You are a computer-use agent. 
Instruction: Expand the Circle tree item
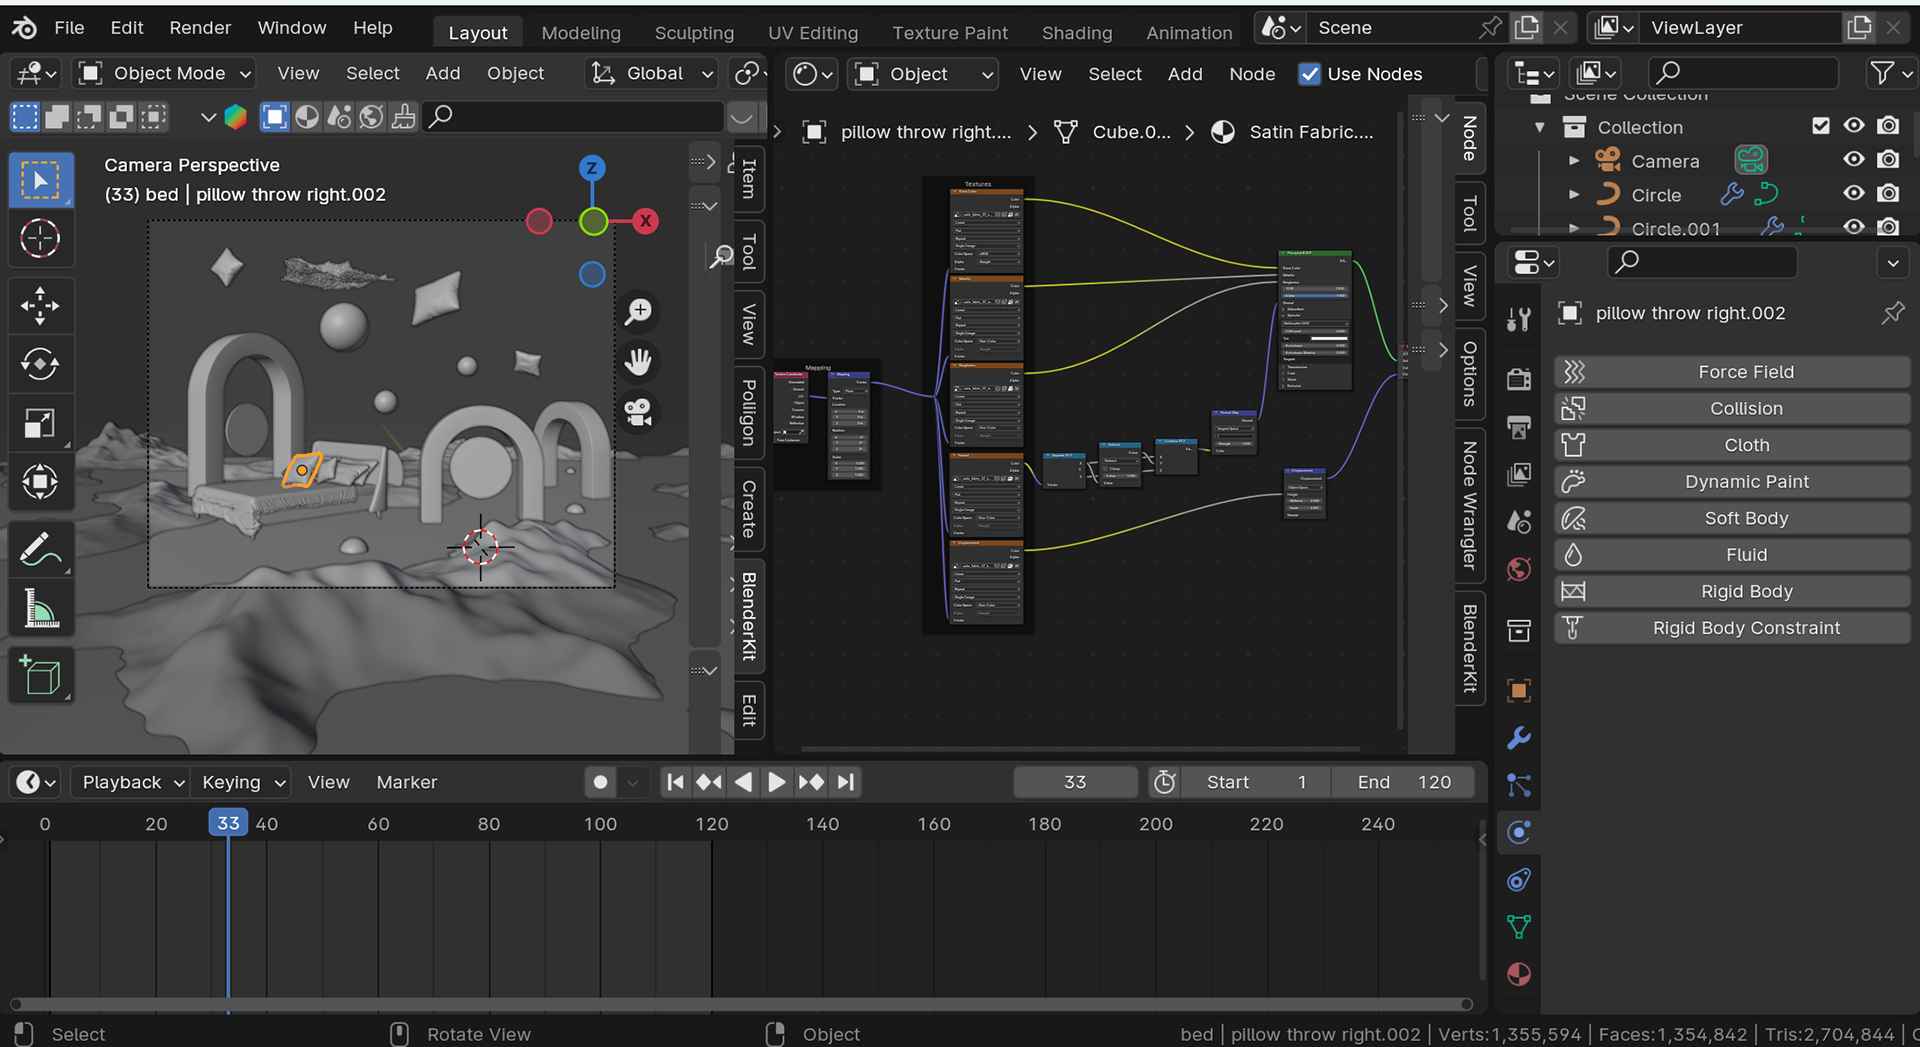(1574, 195)
